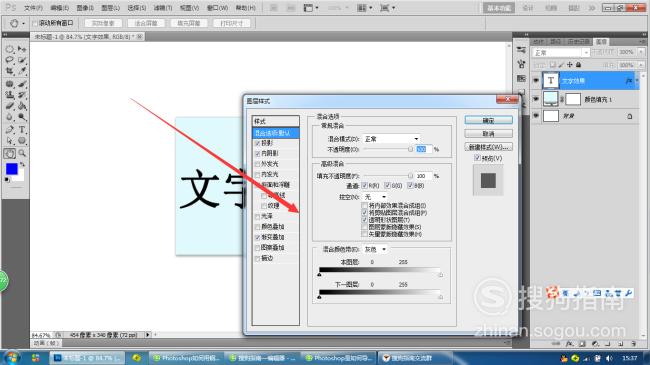
Task: Hide the 背景 layer
Action: point(536,116)
